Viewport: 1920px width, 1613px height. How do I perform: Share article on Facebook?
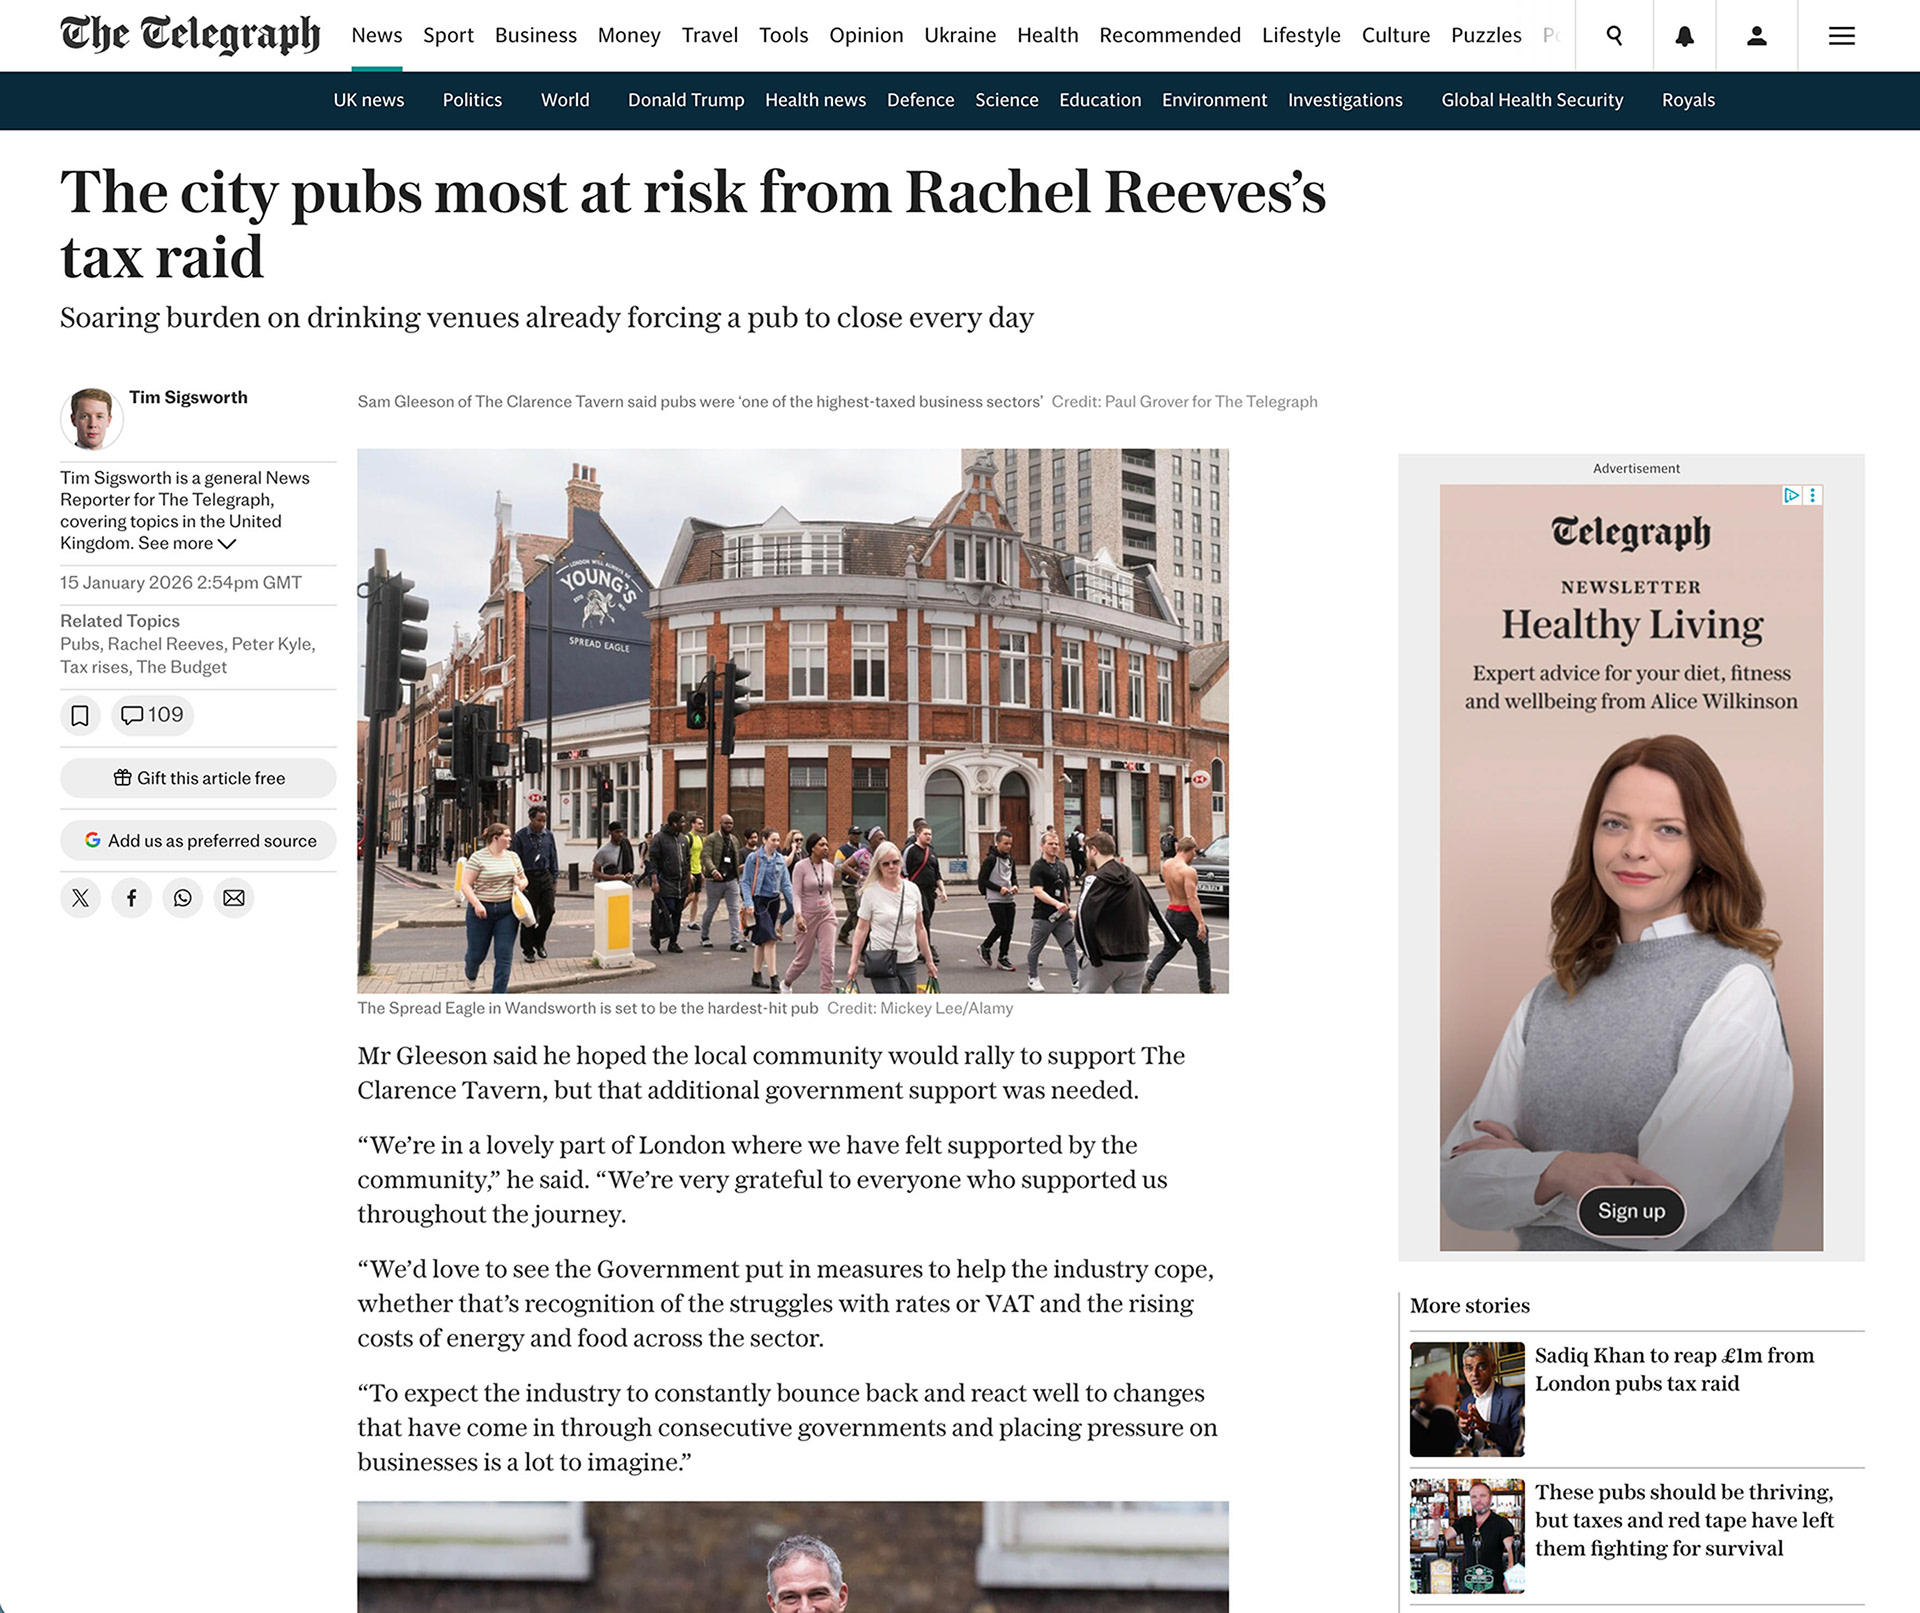point(131,898)
